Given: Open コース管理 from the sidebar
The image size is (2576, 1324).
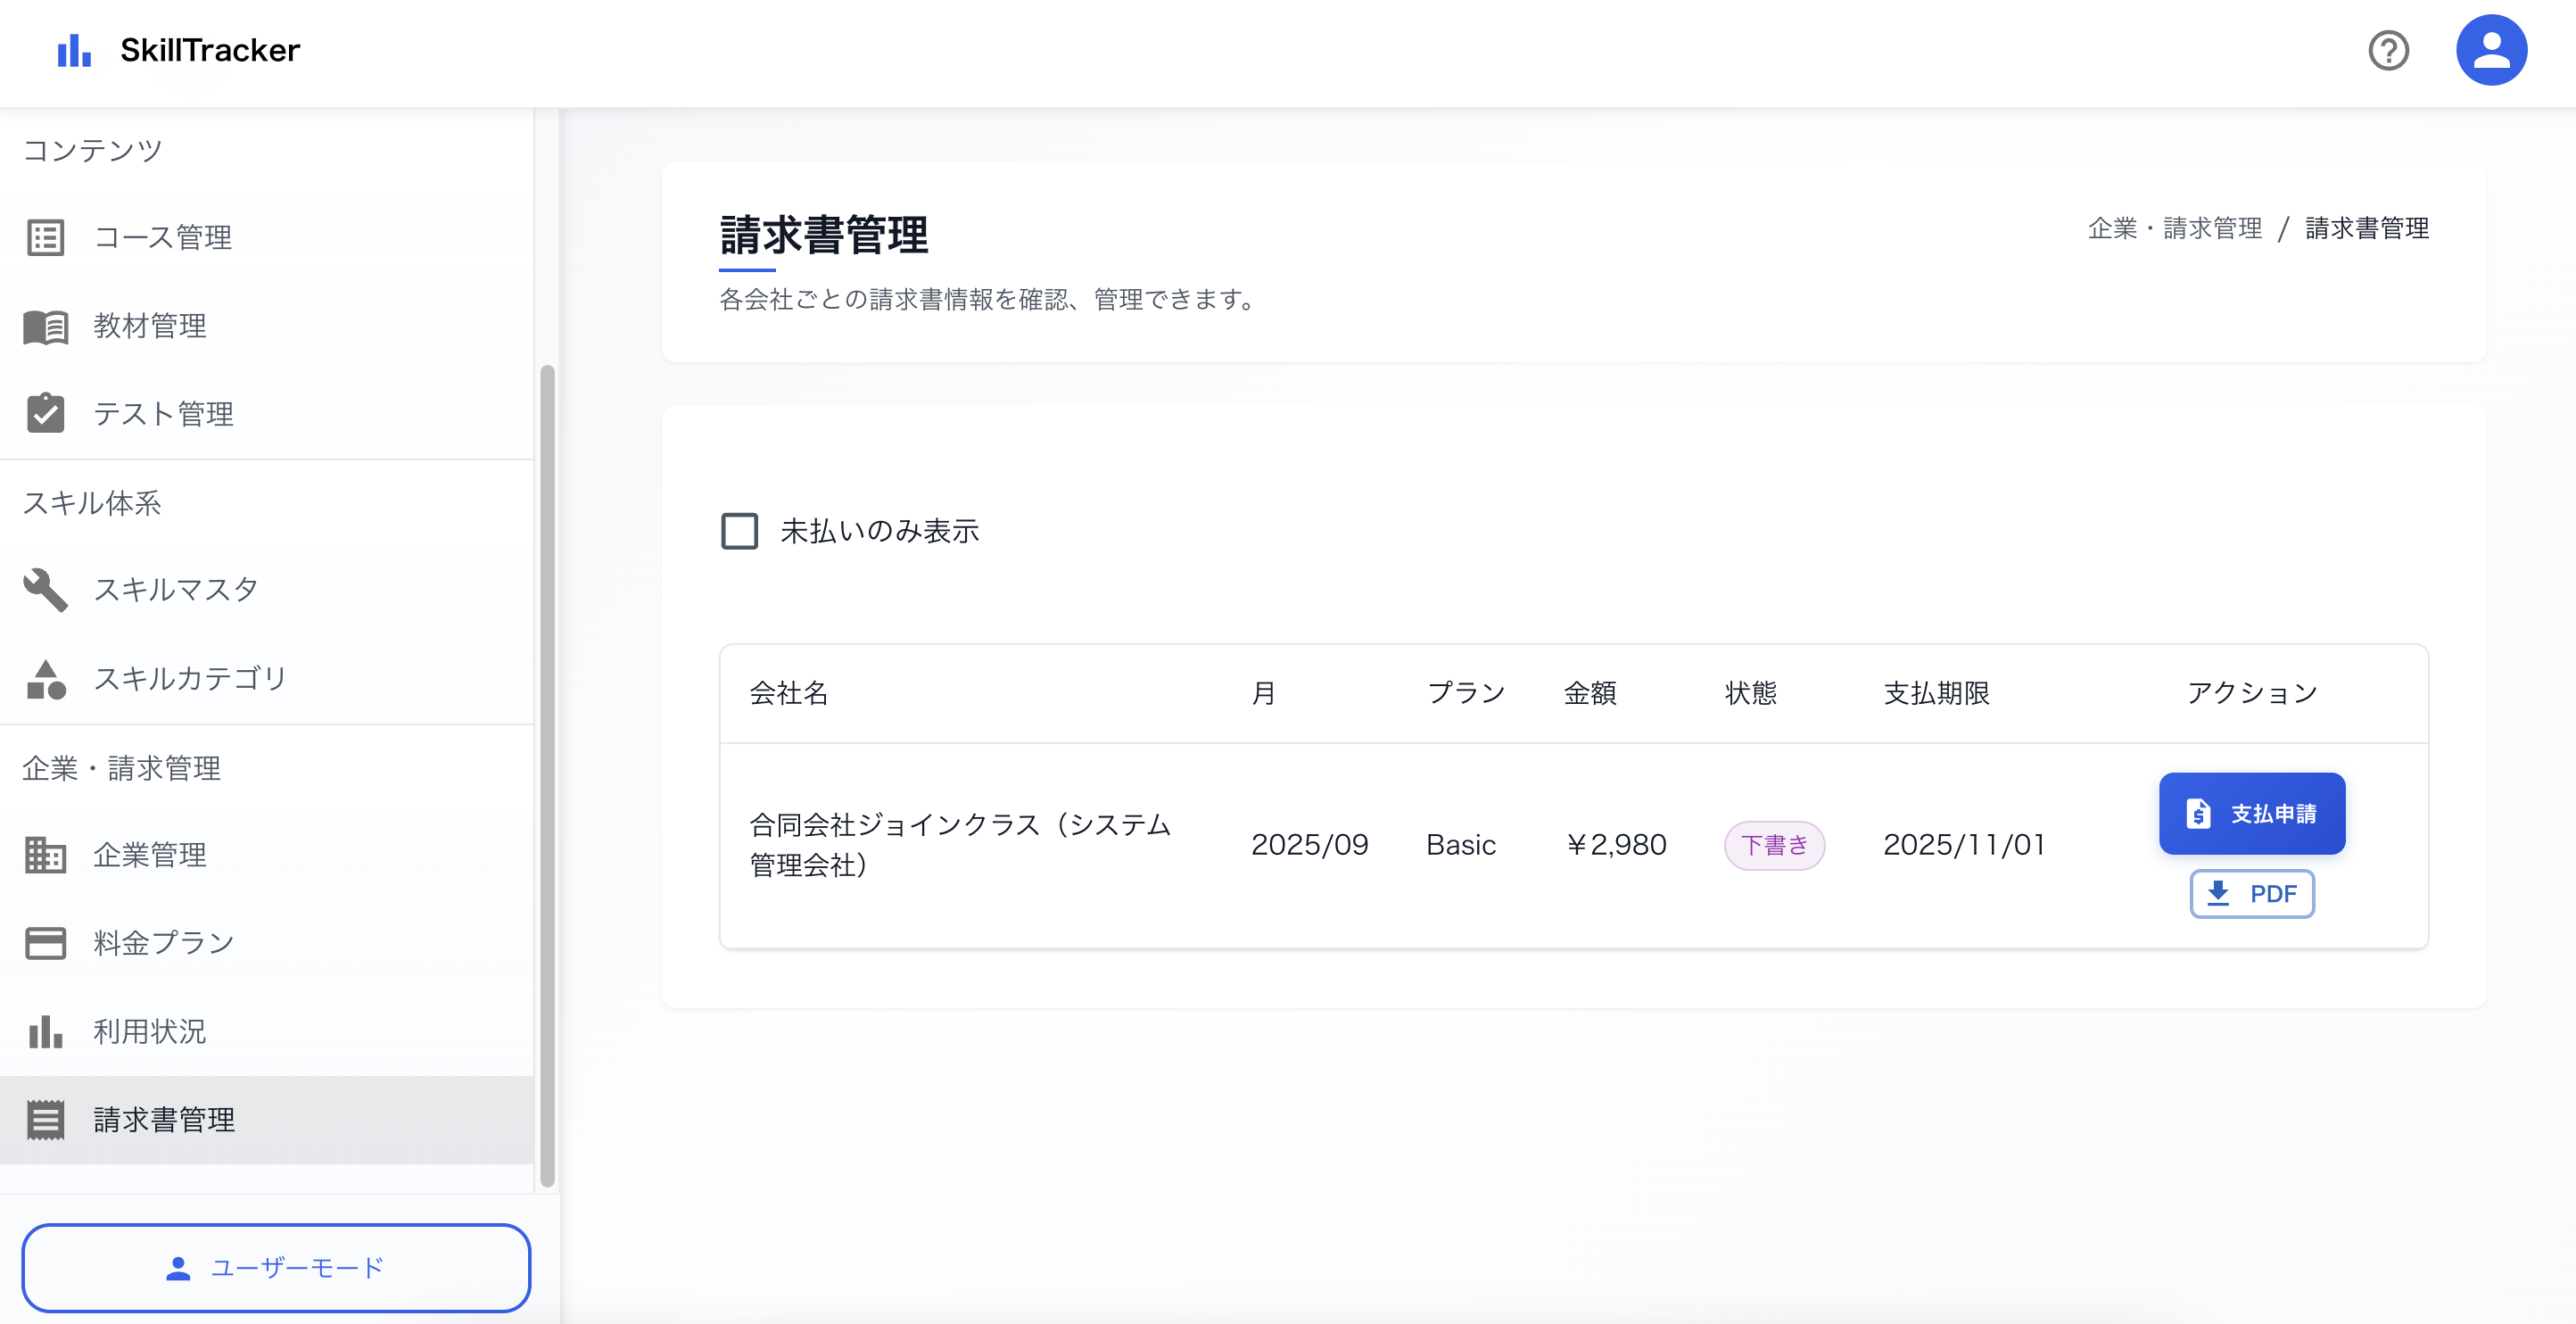Looking at the screenshot, I should pyautogui.click(x=162, y=238).
